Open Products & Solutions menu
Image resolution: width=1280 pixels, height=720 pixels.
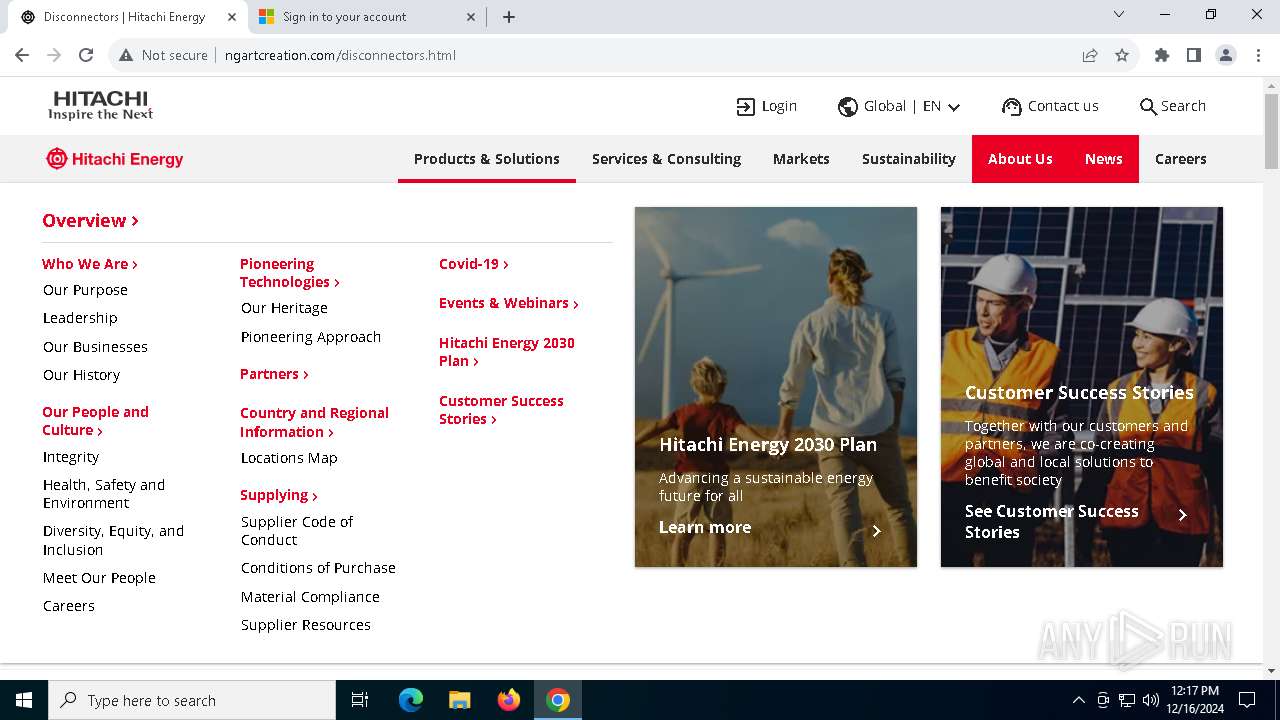coord(487,159)
